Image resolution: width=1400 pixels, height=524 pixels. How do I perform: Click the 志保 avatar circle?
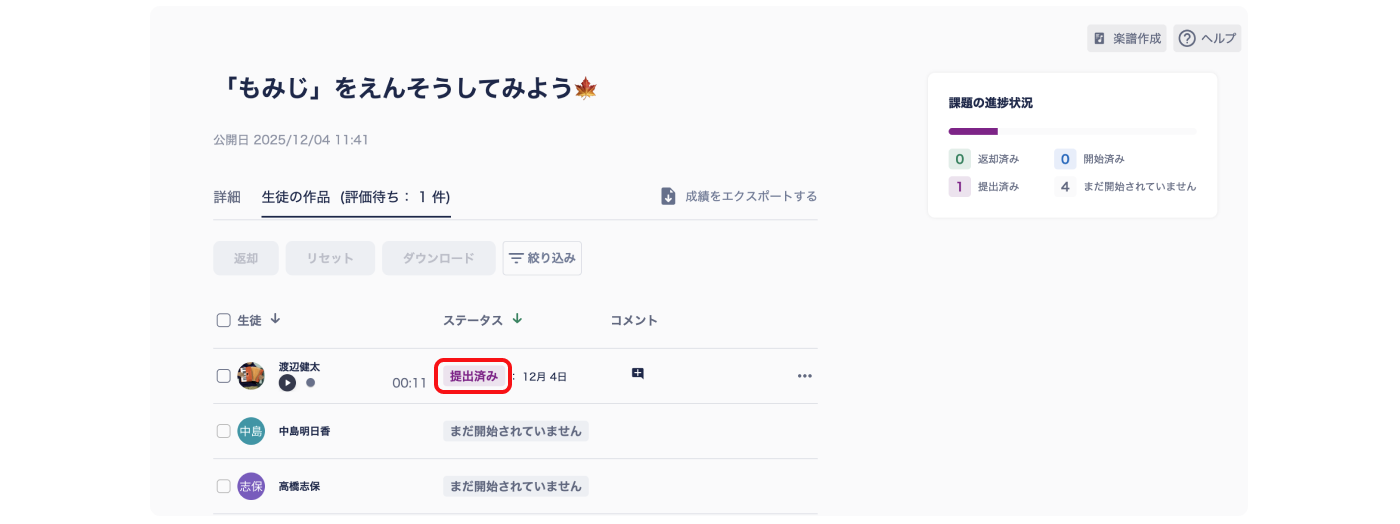pyautogui.click(x=251, y=486)
